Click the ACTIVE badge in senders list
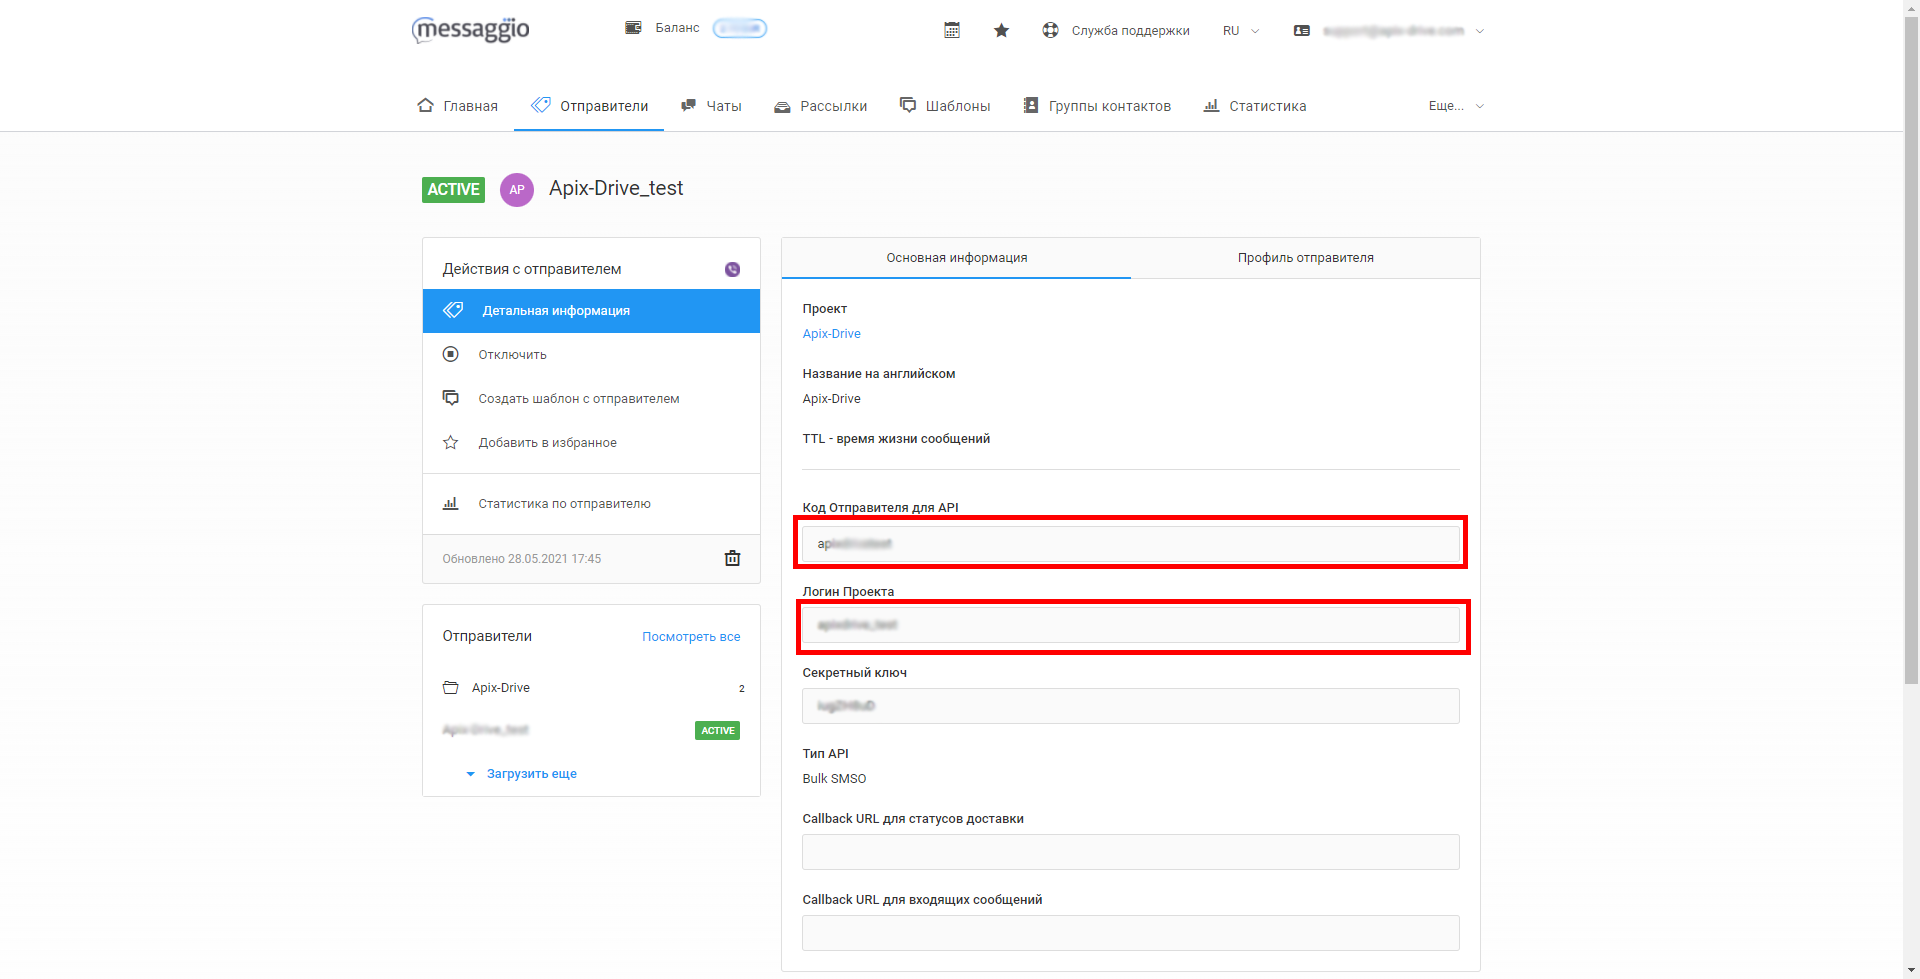The height and width of the screenshot is (979, 1920). click(717, 731)
